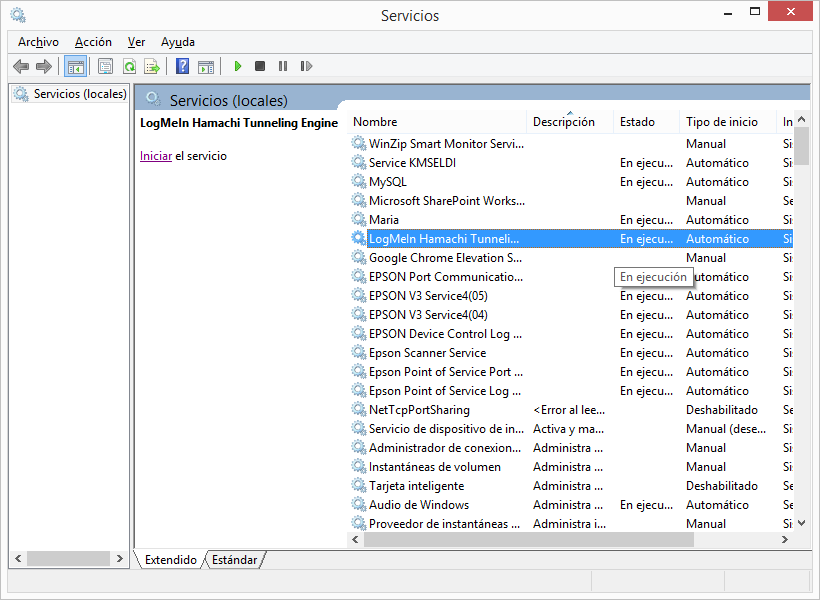
Task: Select the MySQL service row
Action: click(x=388, y=182)
